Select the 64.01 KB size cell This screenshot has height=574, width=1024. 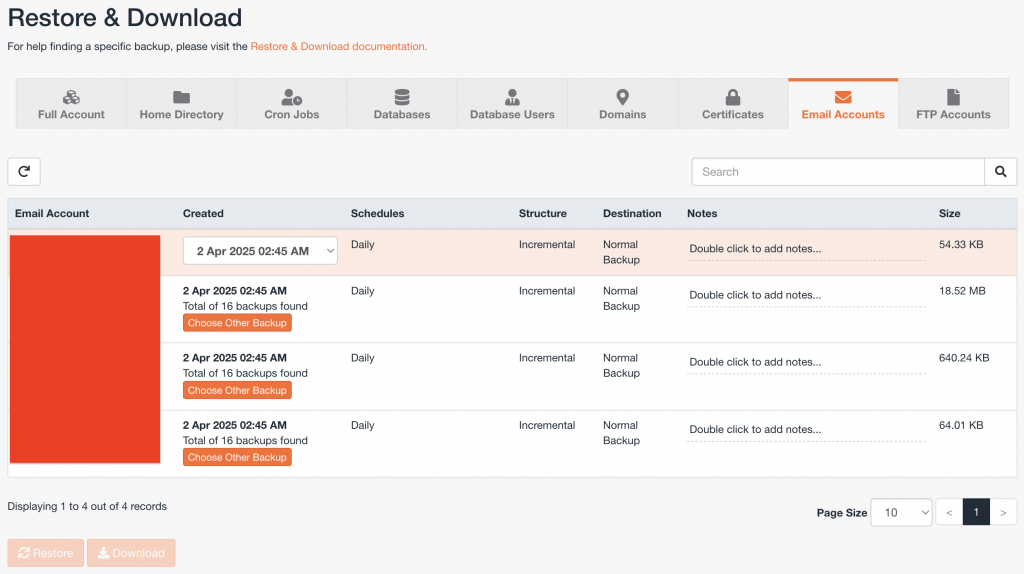pyautogui.click(x=961, y=426)
